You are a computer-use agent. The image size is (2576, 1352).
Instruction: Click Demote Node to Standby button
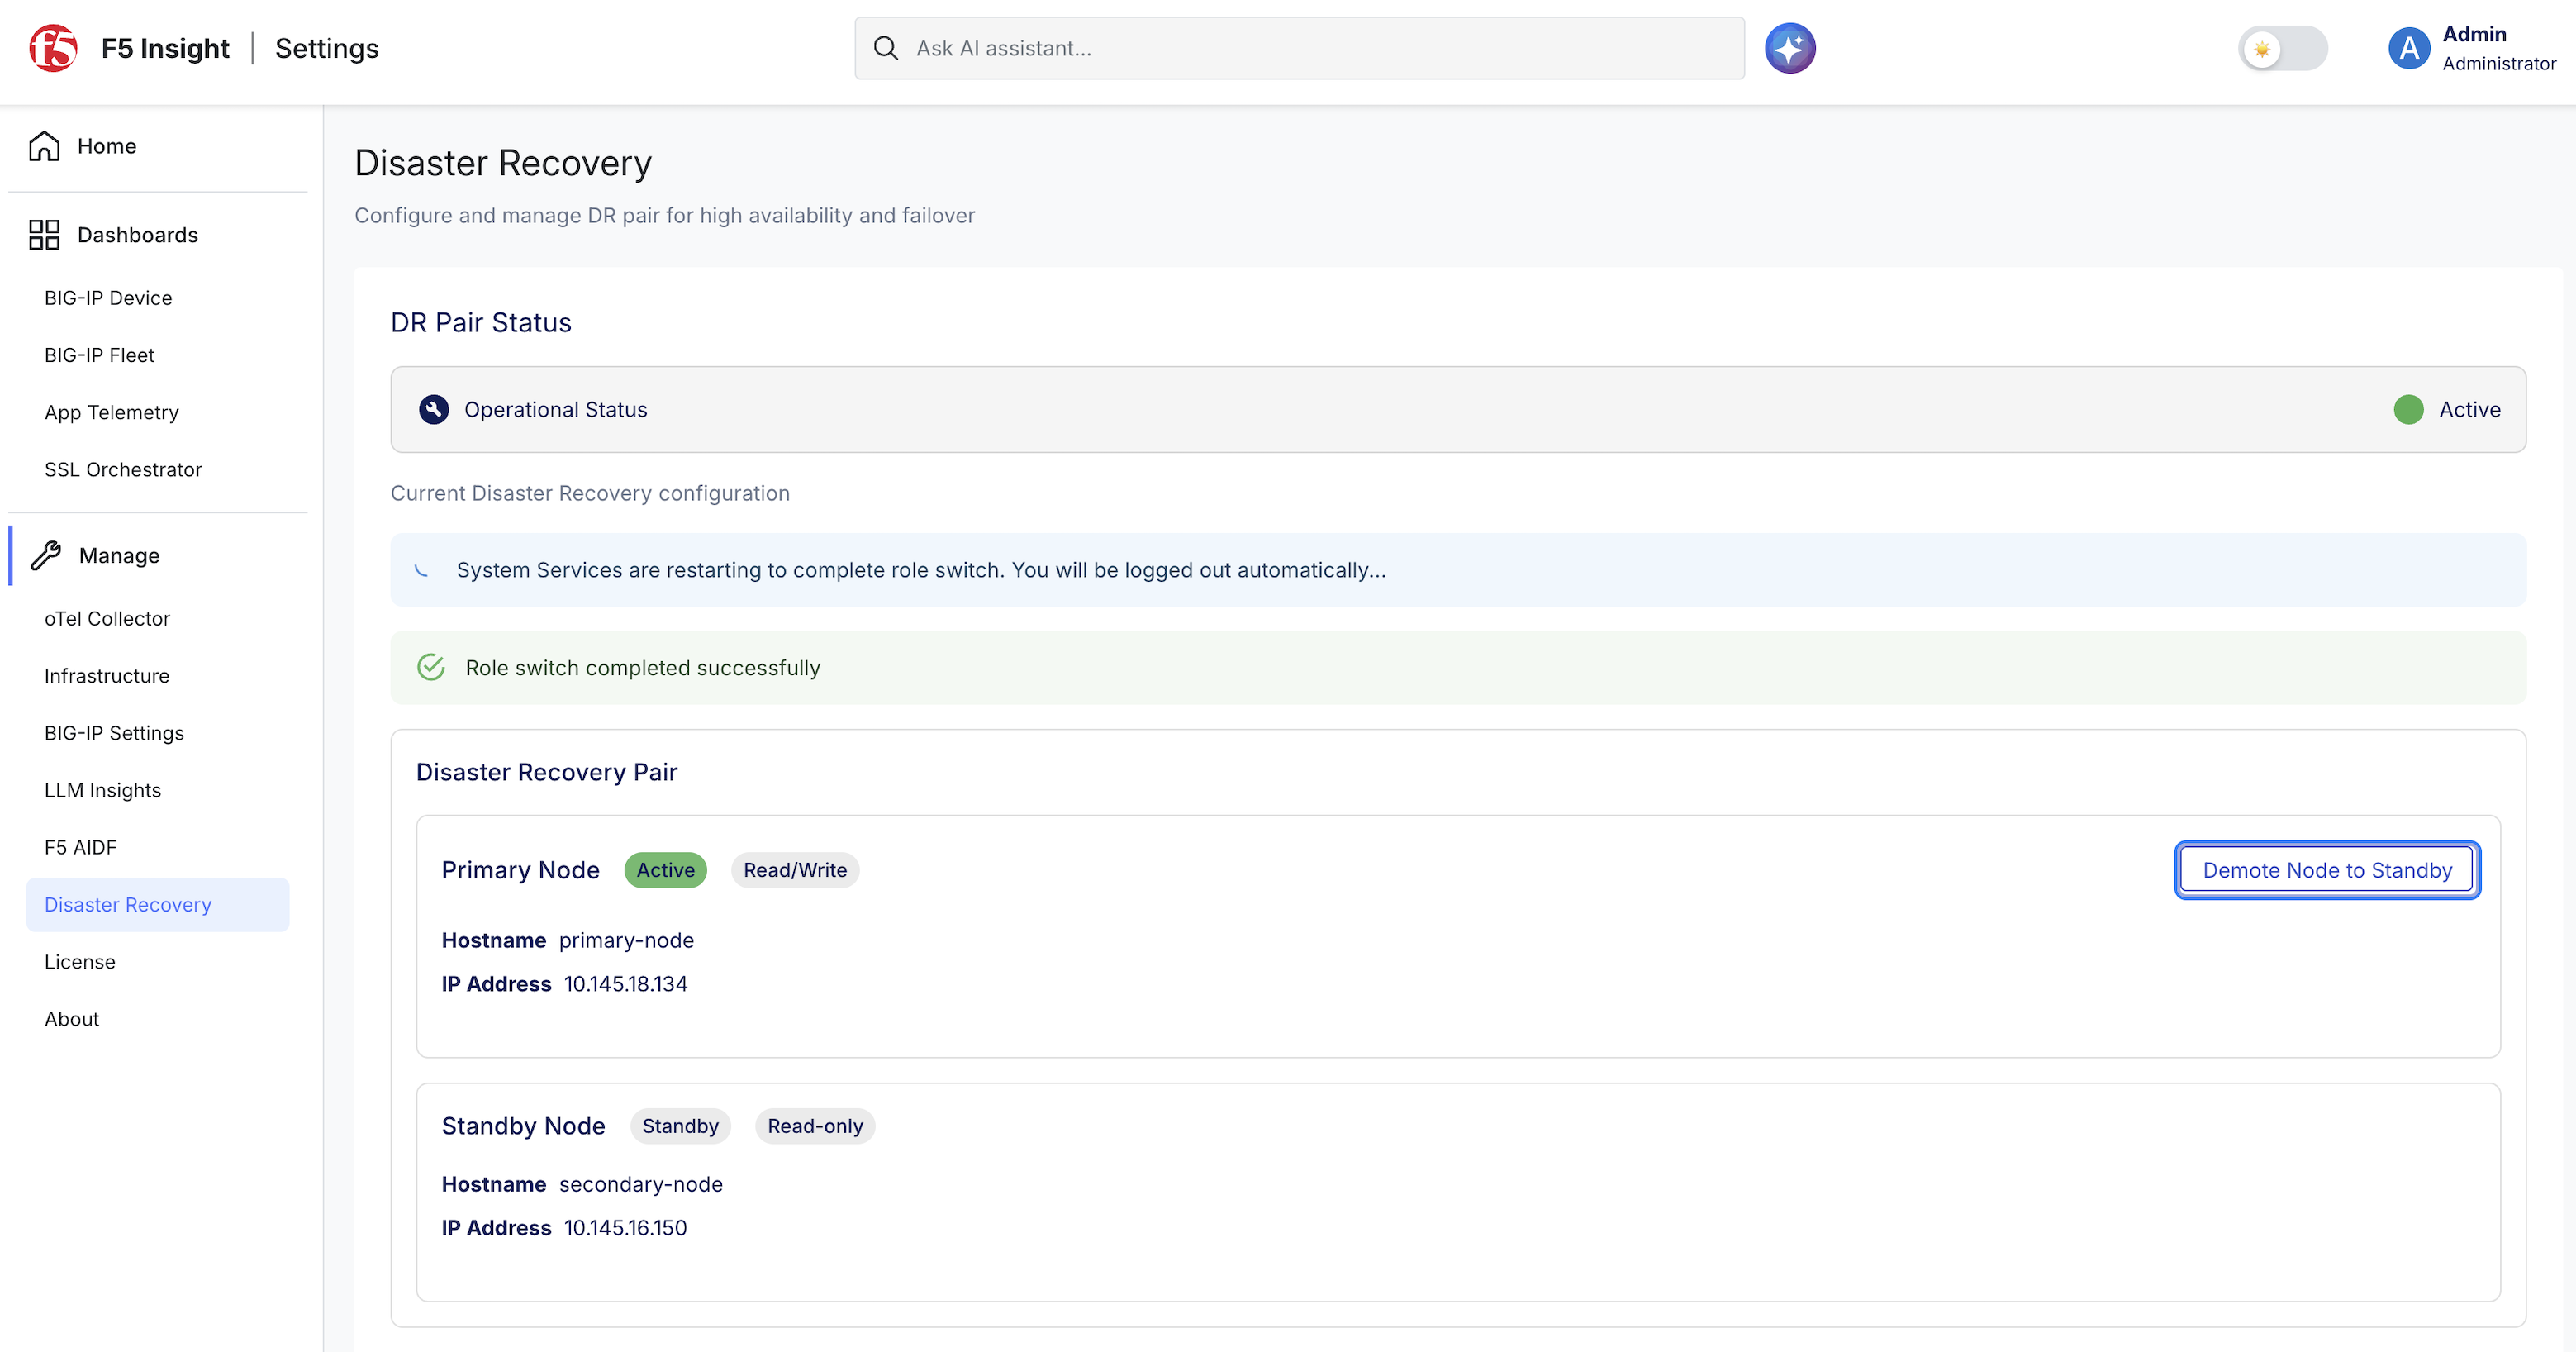(x=2327, y=870)
